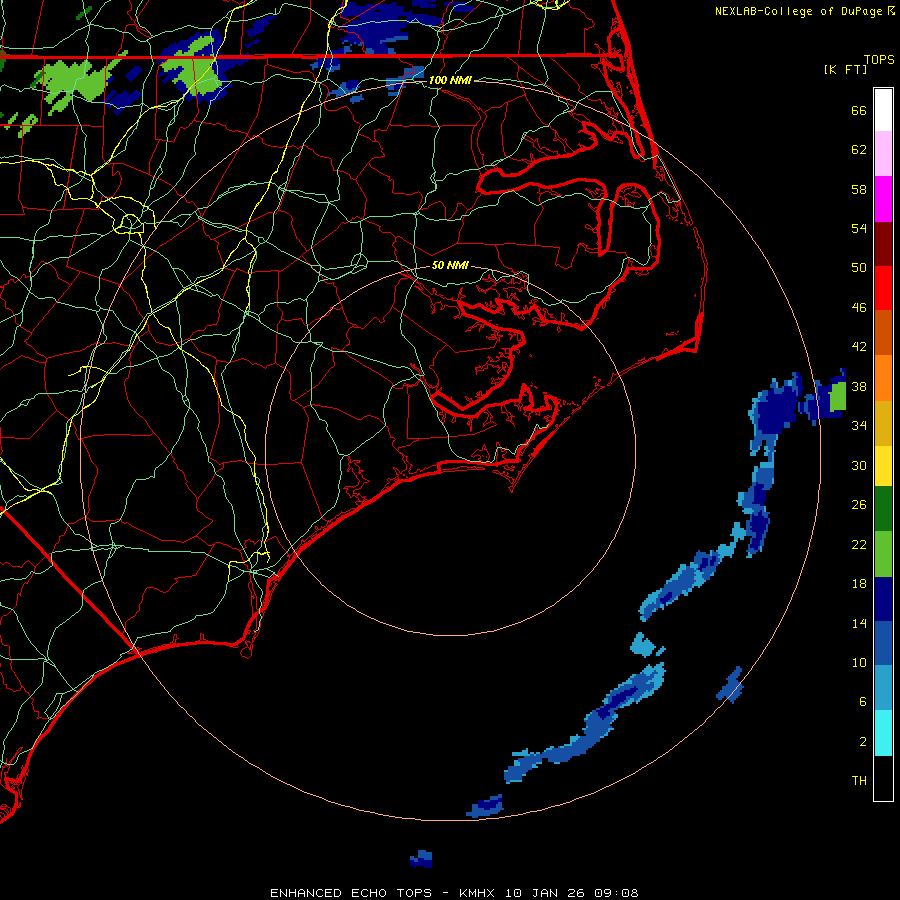This screenshot has width=900, height=900.
Task: Click the [K FT] units label
Action: click(845, 70)
